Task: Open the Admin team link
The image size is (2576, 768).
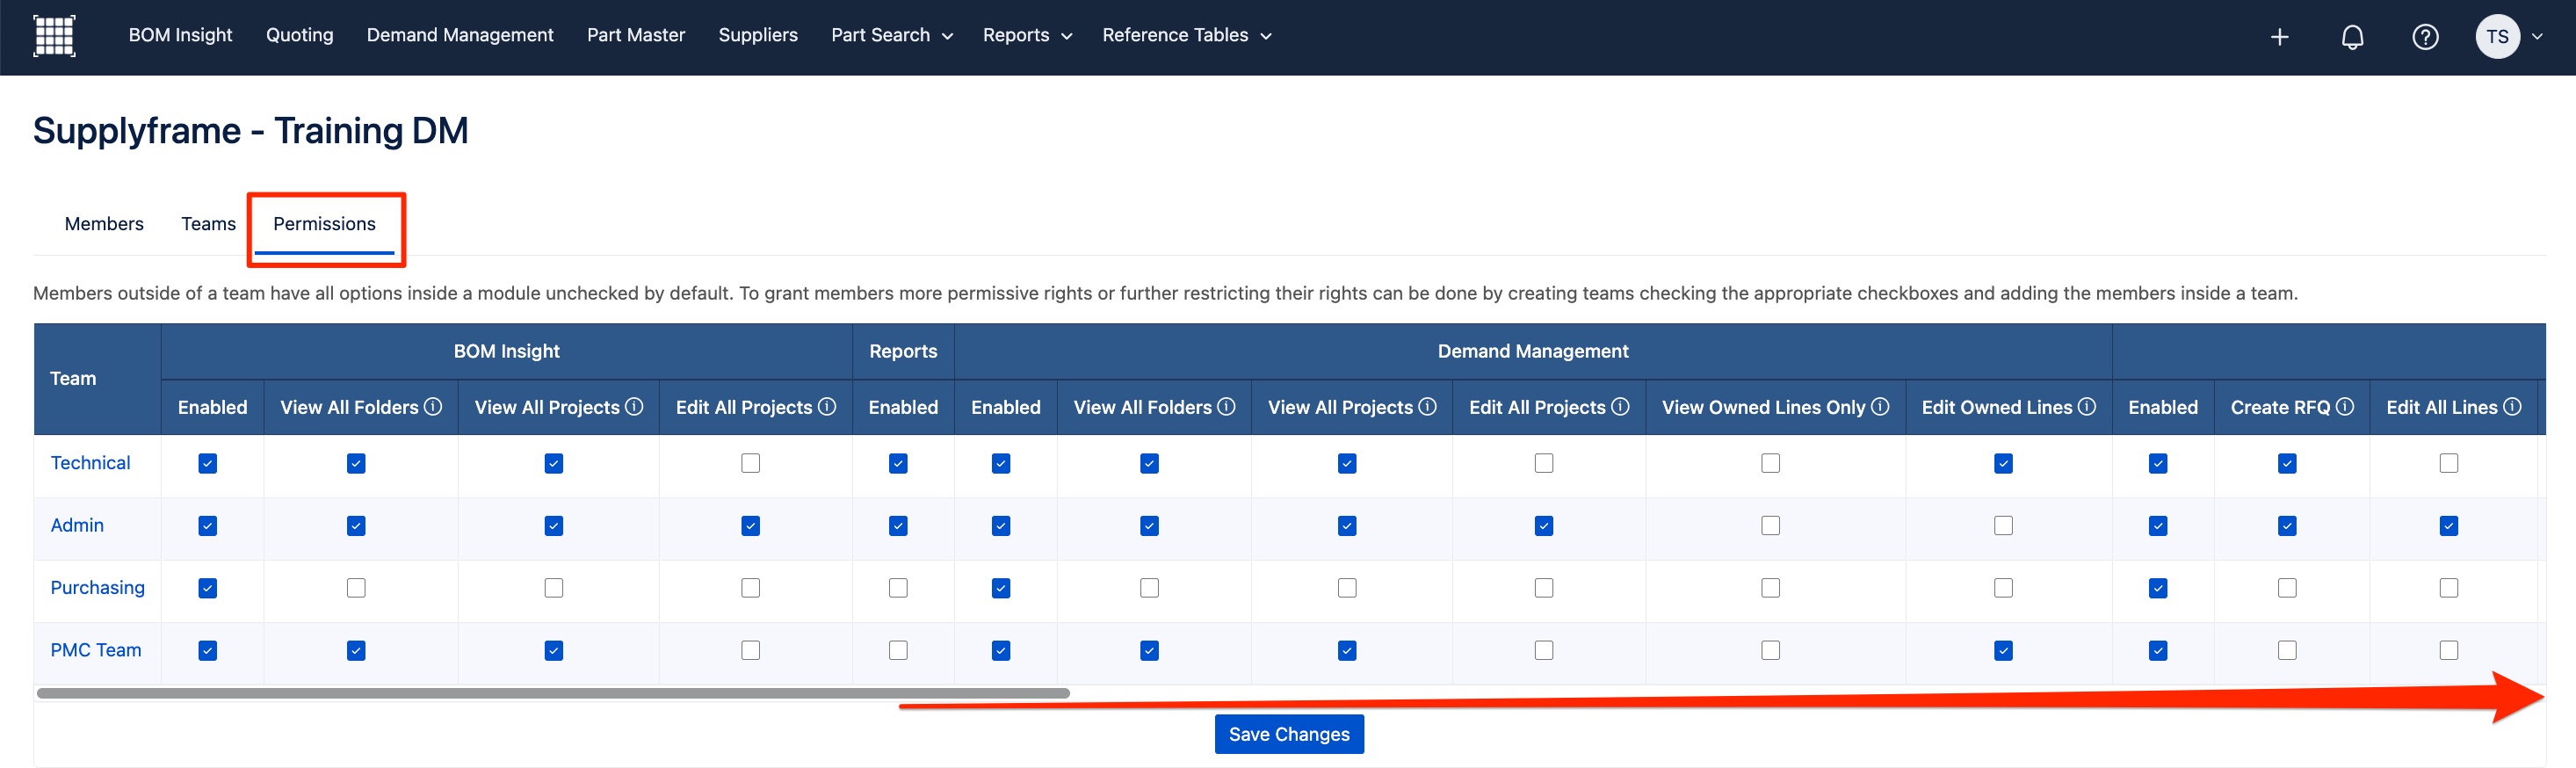Action: [x=77, y=525]
